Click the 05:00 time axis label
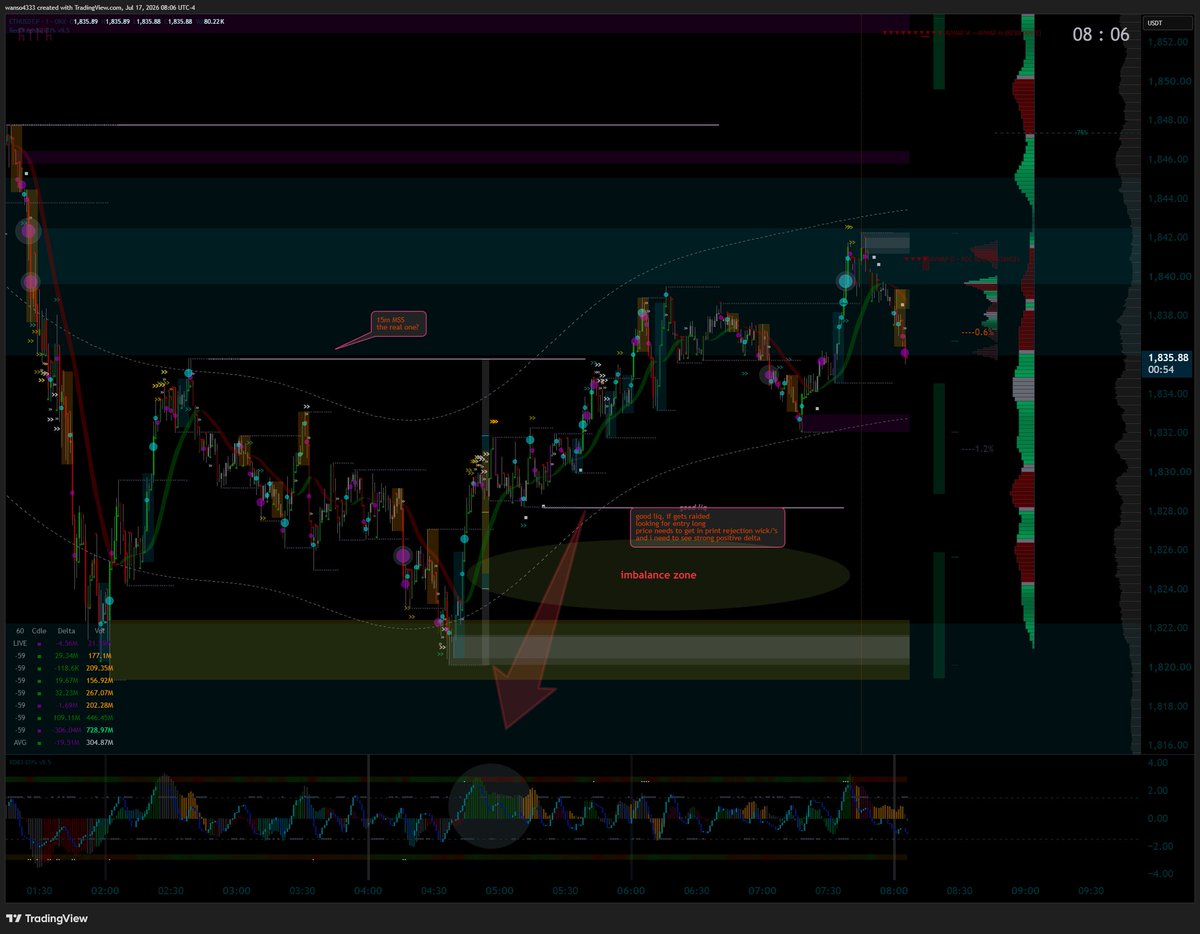This screenshot has width=1200, height=934. [500, 890]
